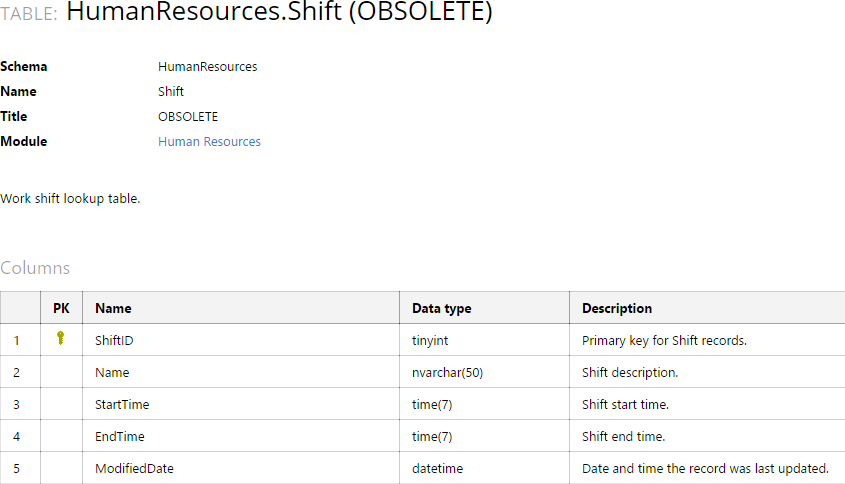Click the 'Shift start time.' description
Image resolution: width=845 pixels, height=484 pixels.
click(x=625, y=404)
